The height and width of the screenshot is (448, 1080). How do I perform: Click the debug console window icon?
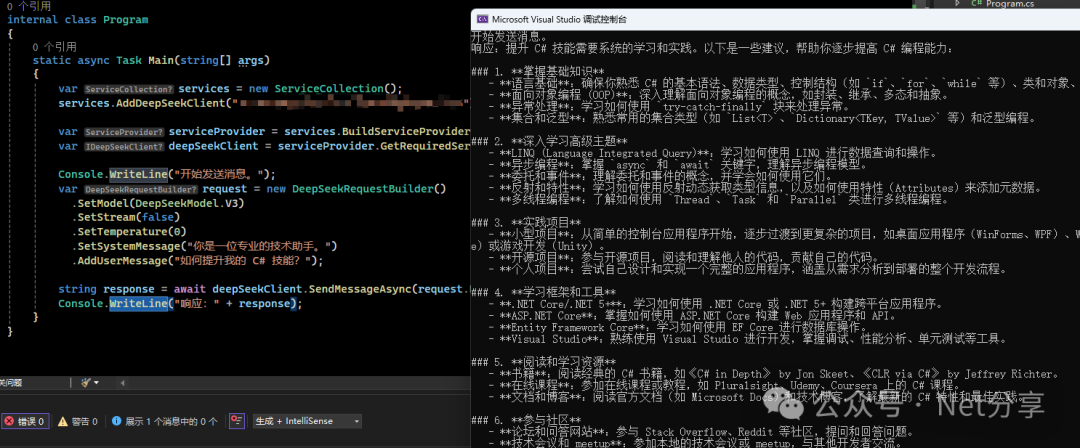(x=483, y=19)
